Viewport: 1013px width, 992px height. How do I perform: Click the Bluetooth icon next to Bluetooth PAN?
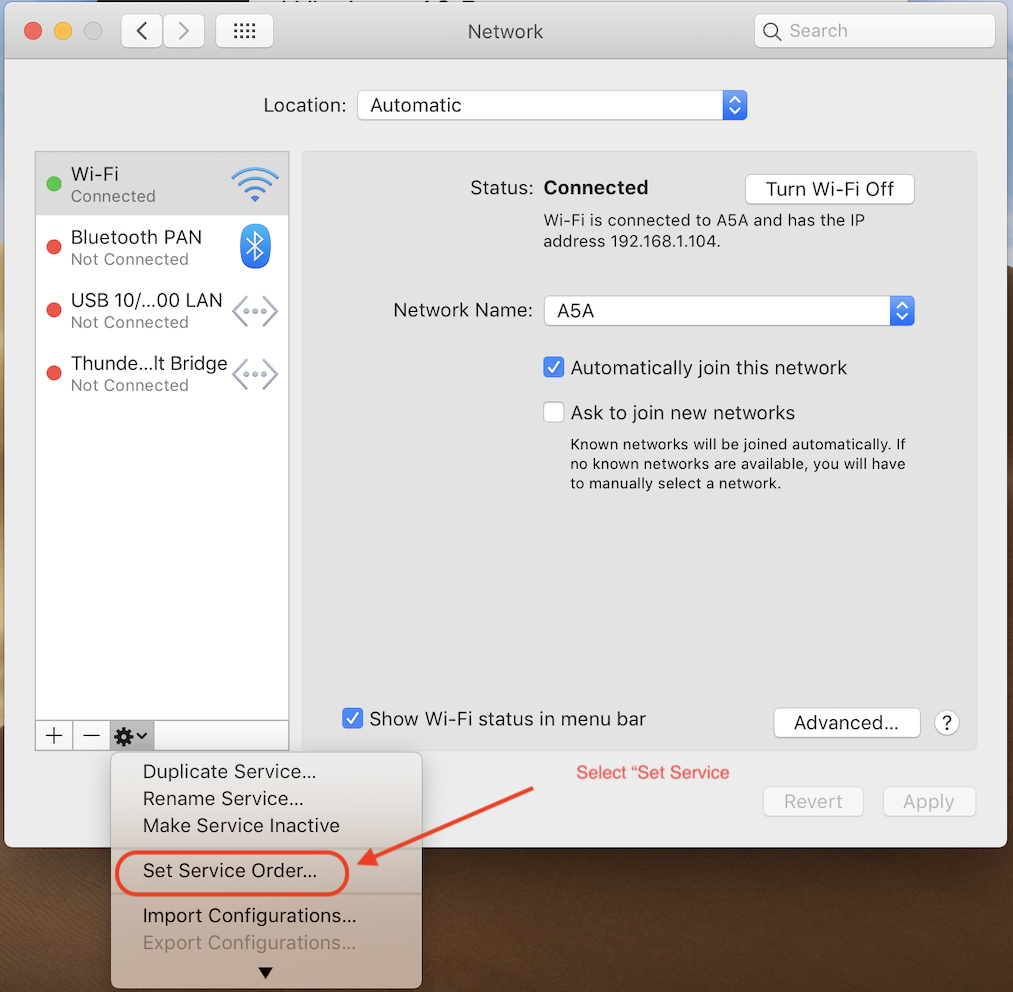pos(255,246)
